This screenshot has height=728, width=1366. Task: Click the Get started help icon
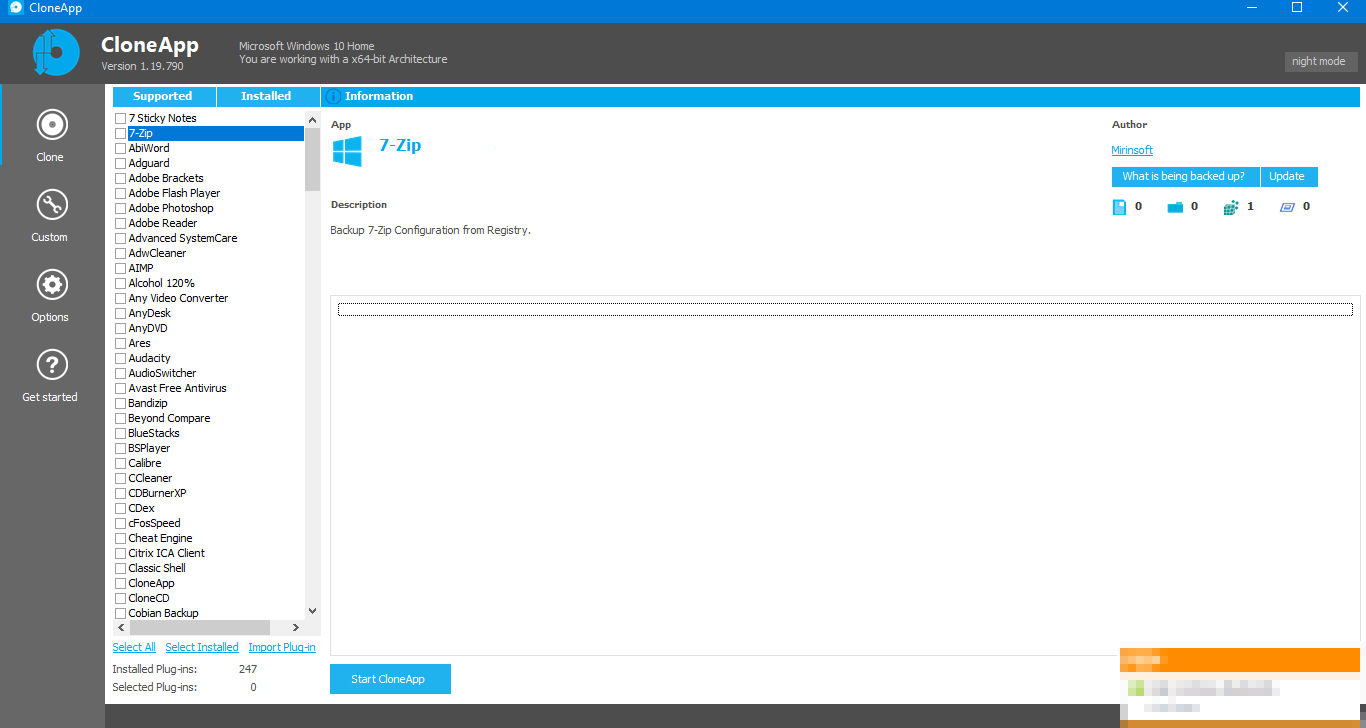coord(50,364)
